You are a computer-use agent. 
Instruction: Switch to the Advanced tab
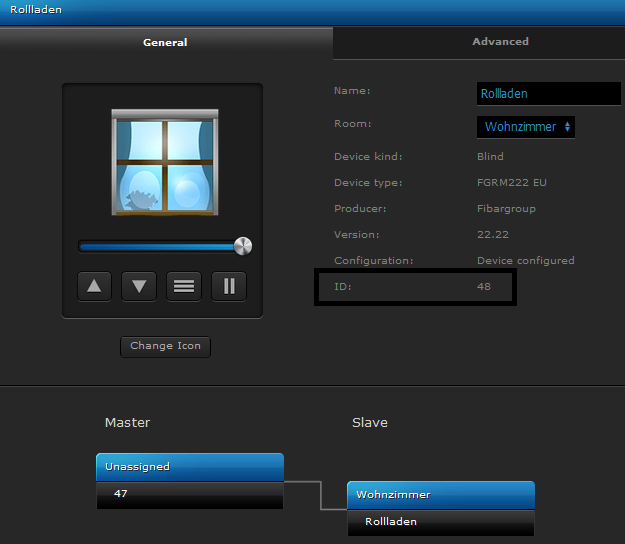pyautogui.click(x=500, y=42)
